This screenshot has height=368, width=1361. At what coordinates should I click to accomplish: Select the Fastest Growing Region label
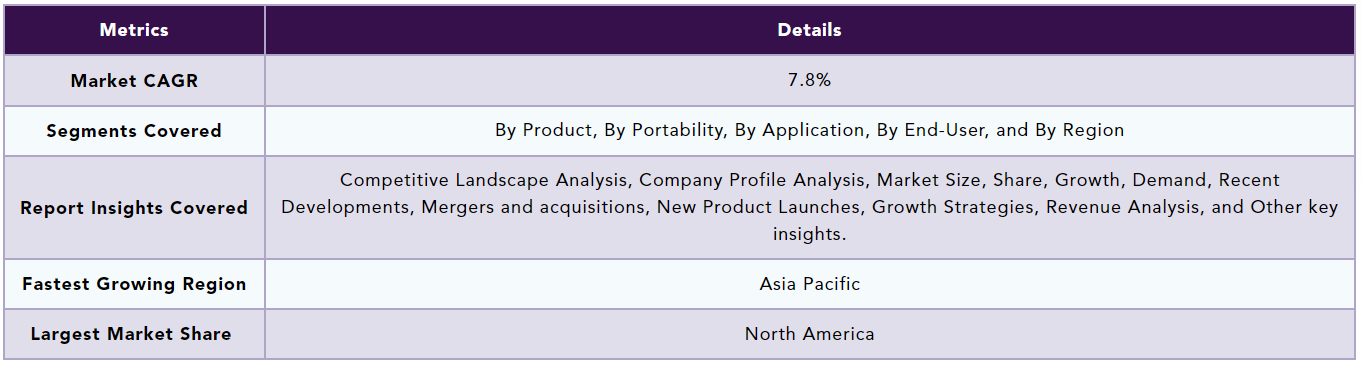[134, 284]
